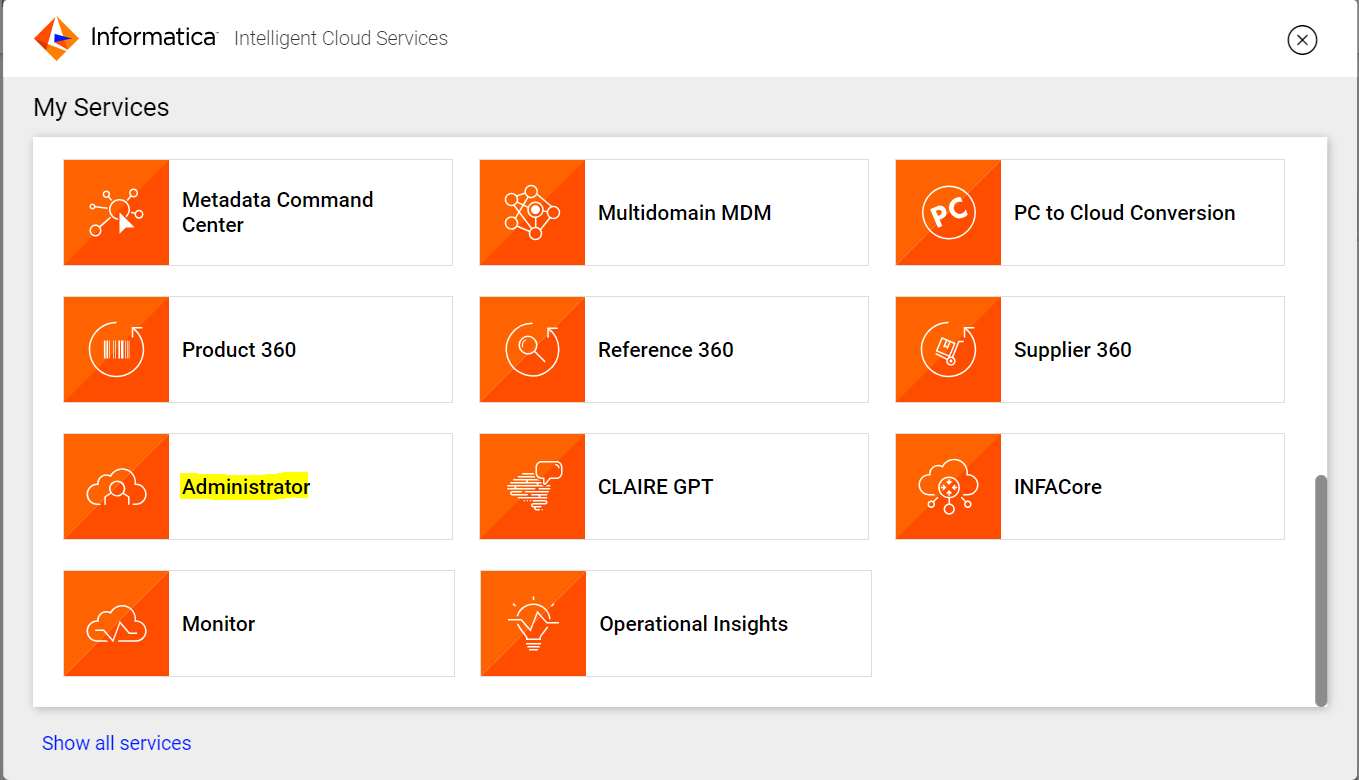Select the INFACore label
1359x780 pixels.
[1057, 487]
